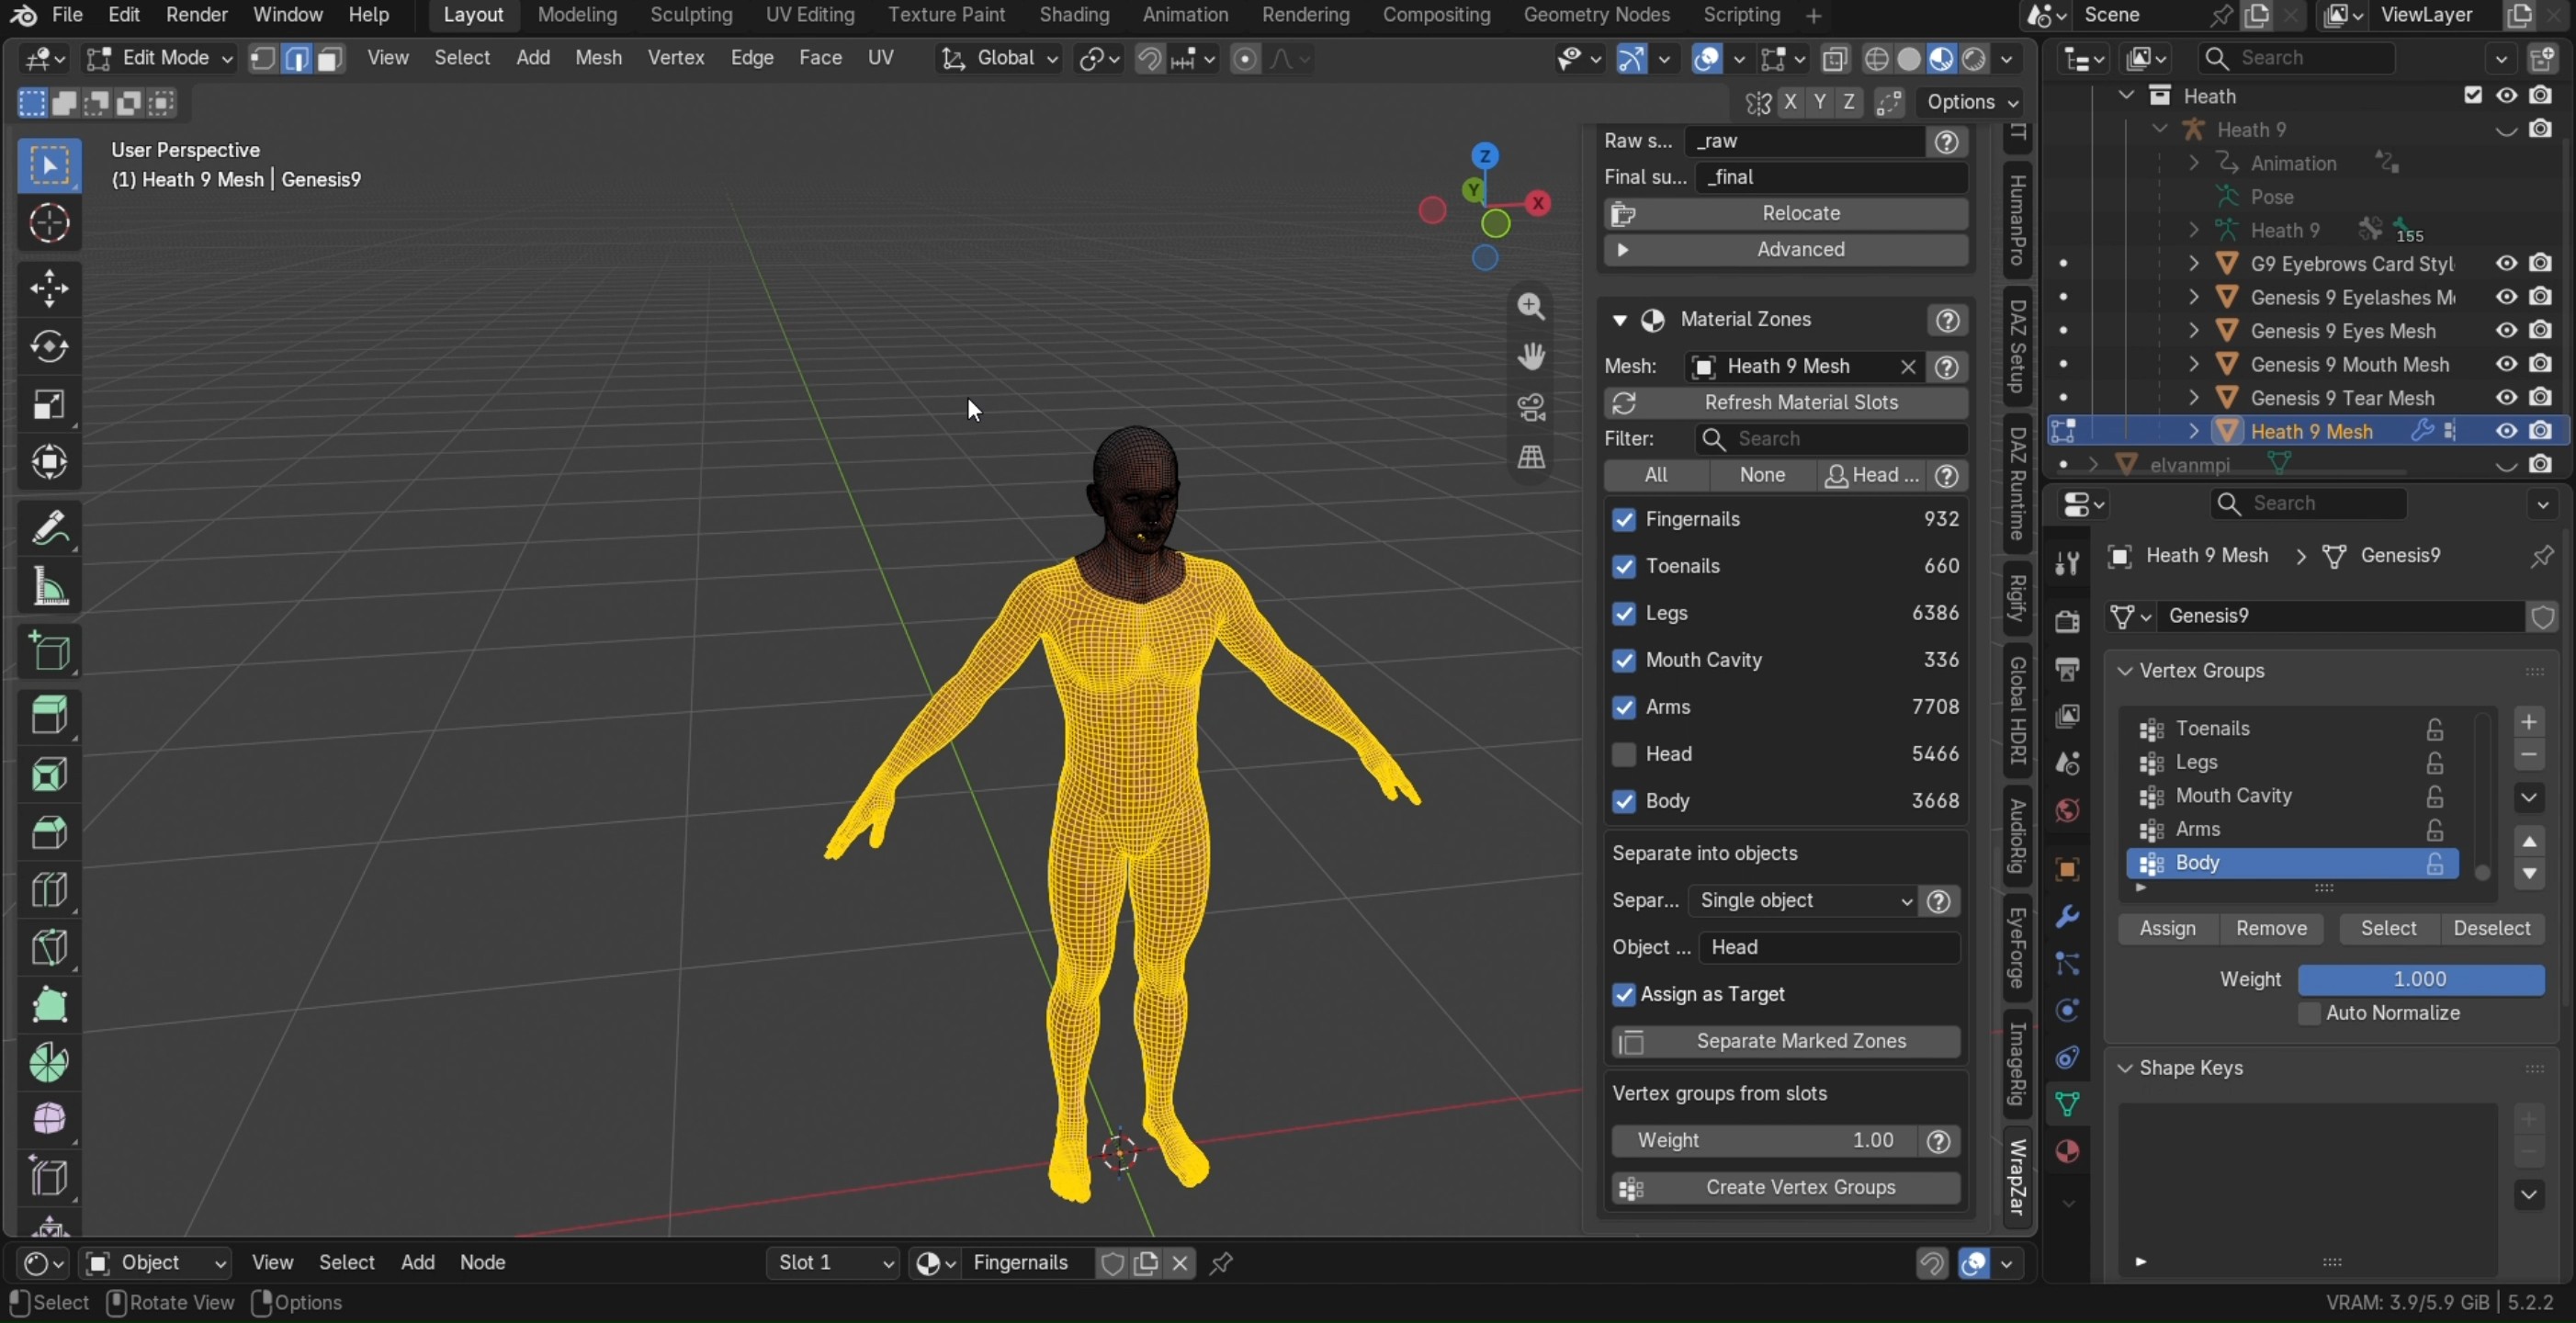Open Modifiers wrench properties tab
Screen dimensions: 2576x1323
[x=2067, y=917]
